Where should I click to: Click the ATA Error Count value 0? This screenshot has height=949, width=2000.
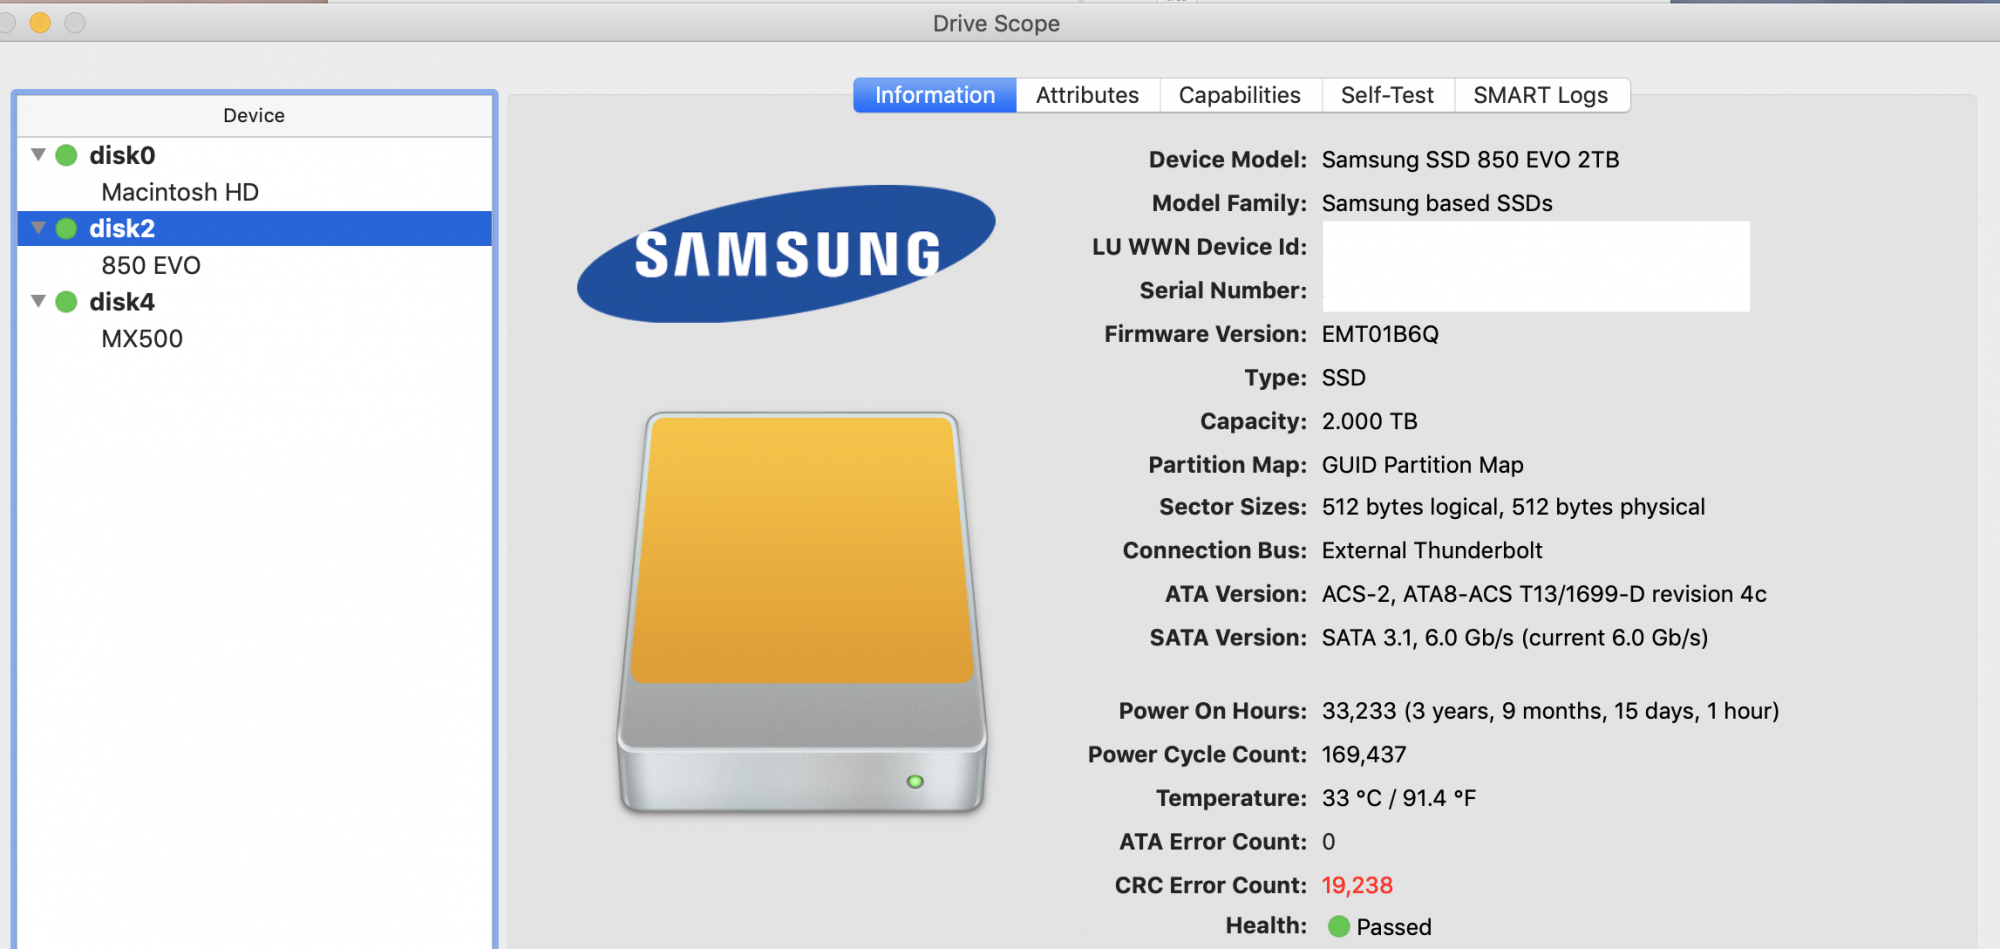(1328, 842)
